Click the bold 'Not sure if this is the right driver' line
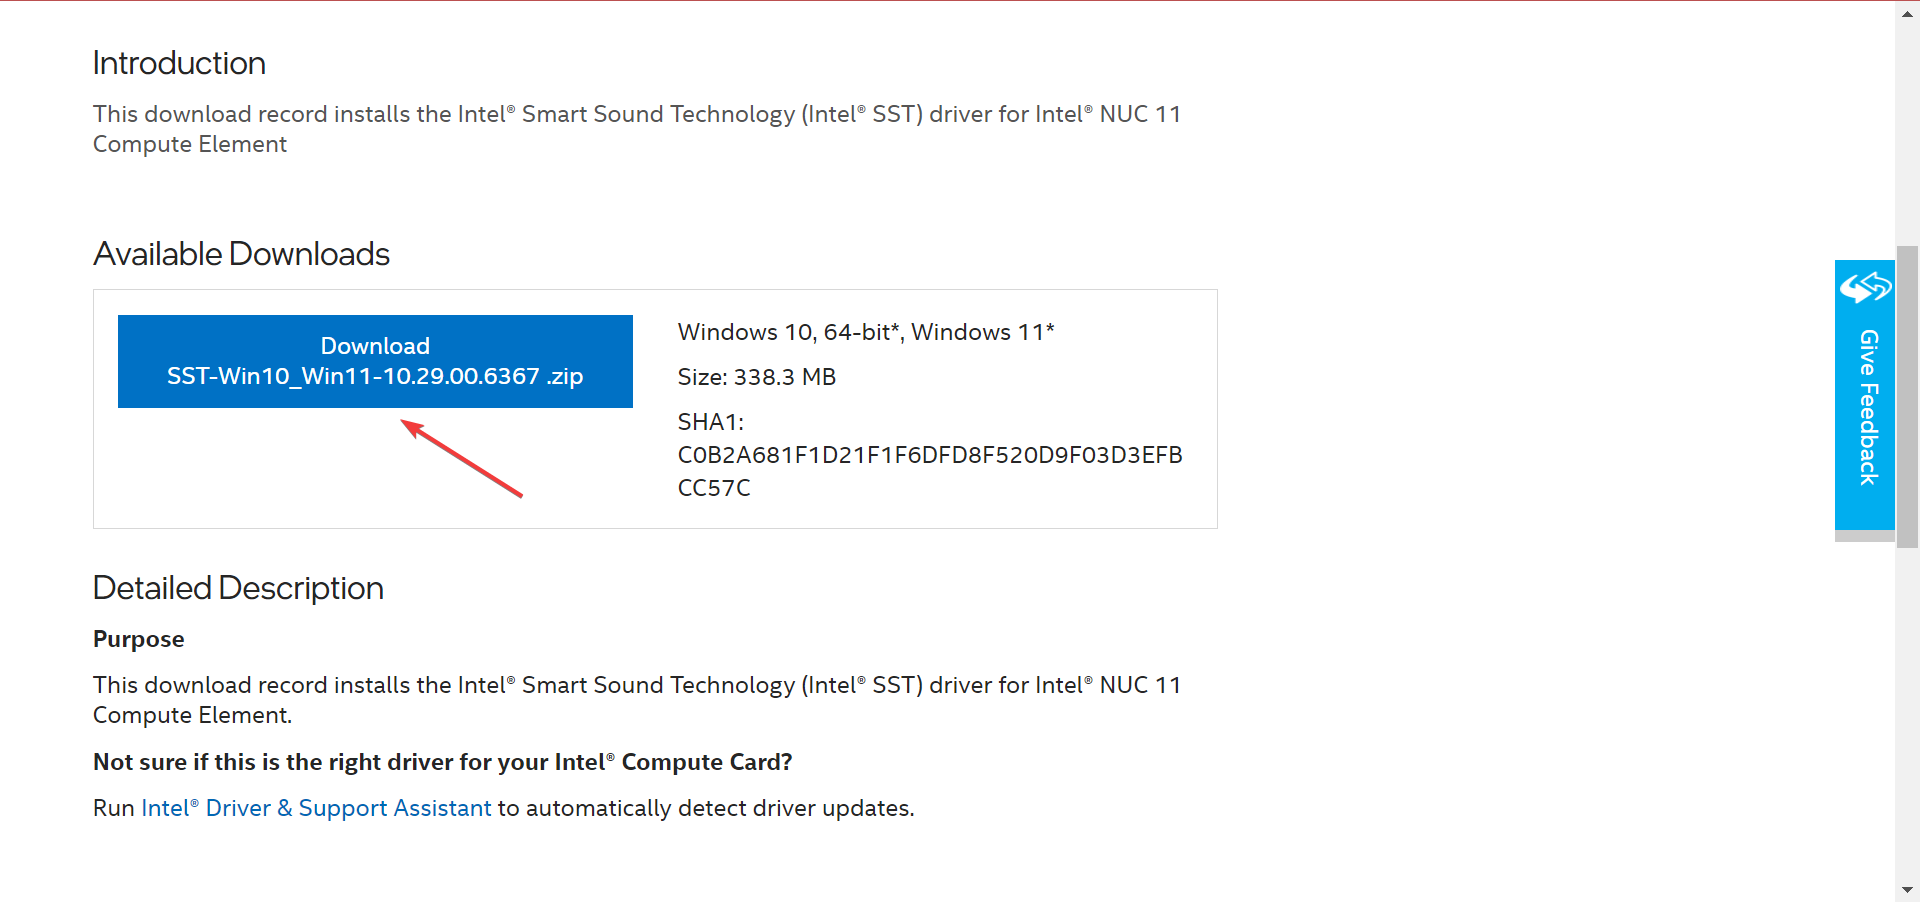 tap(443, 762)
